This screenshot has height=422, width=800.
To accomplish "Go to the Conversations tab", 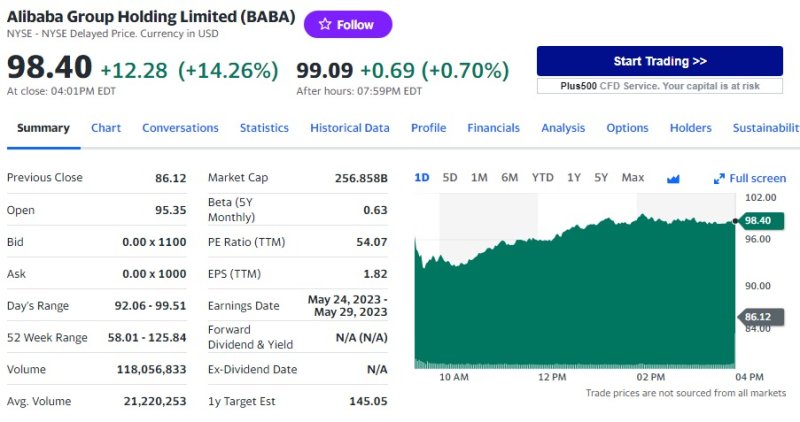I will pos(180,128).
